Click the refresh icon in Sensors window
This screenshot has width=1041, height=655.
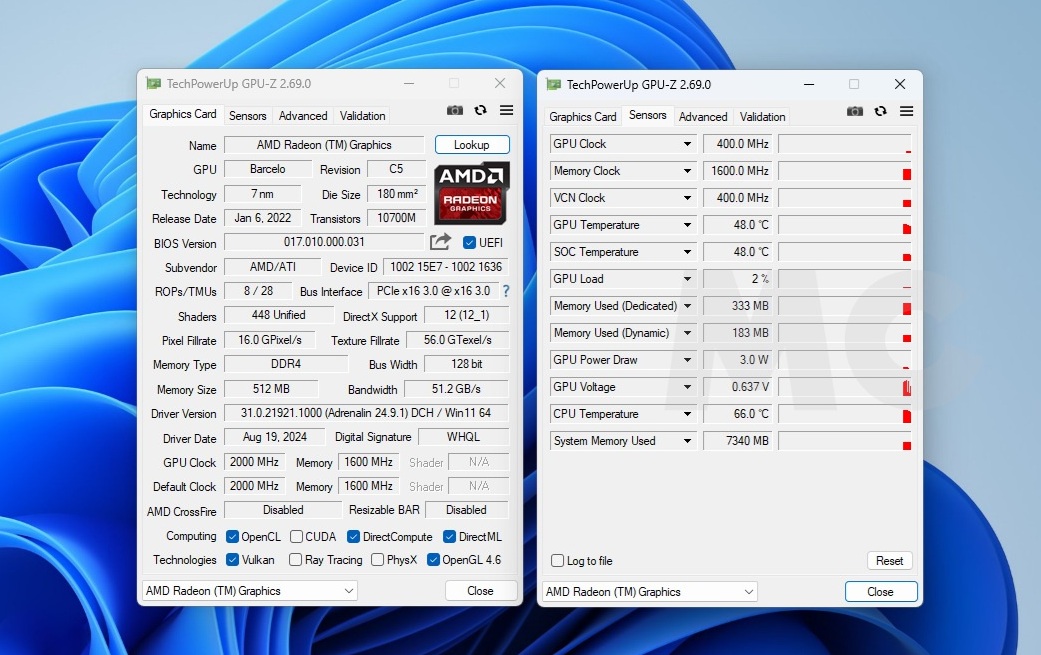click(881, 112)
